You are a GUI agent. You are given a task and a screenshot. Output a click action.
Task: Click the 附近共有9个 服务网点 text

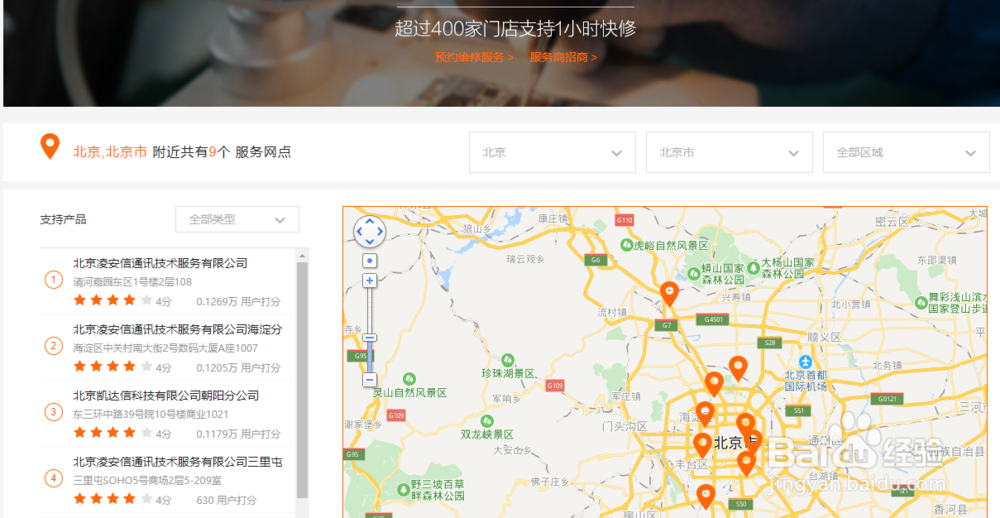[222, 152]
